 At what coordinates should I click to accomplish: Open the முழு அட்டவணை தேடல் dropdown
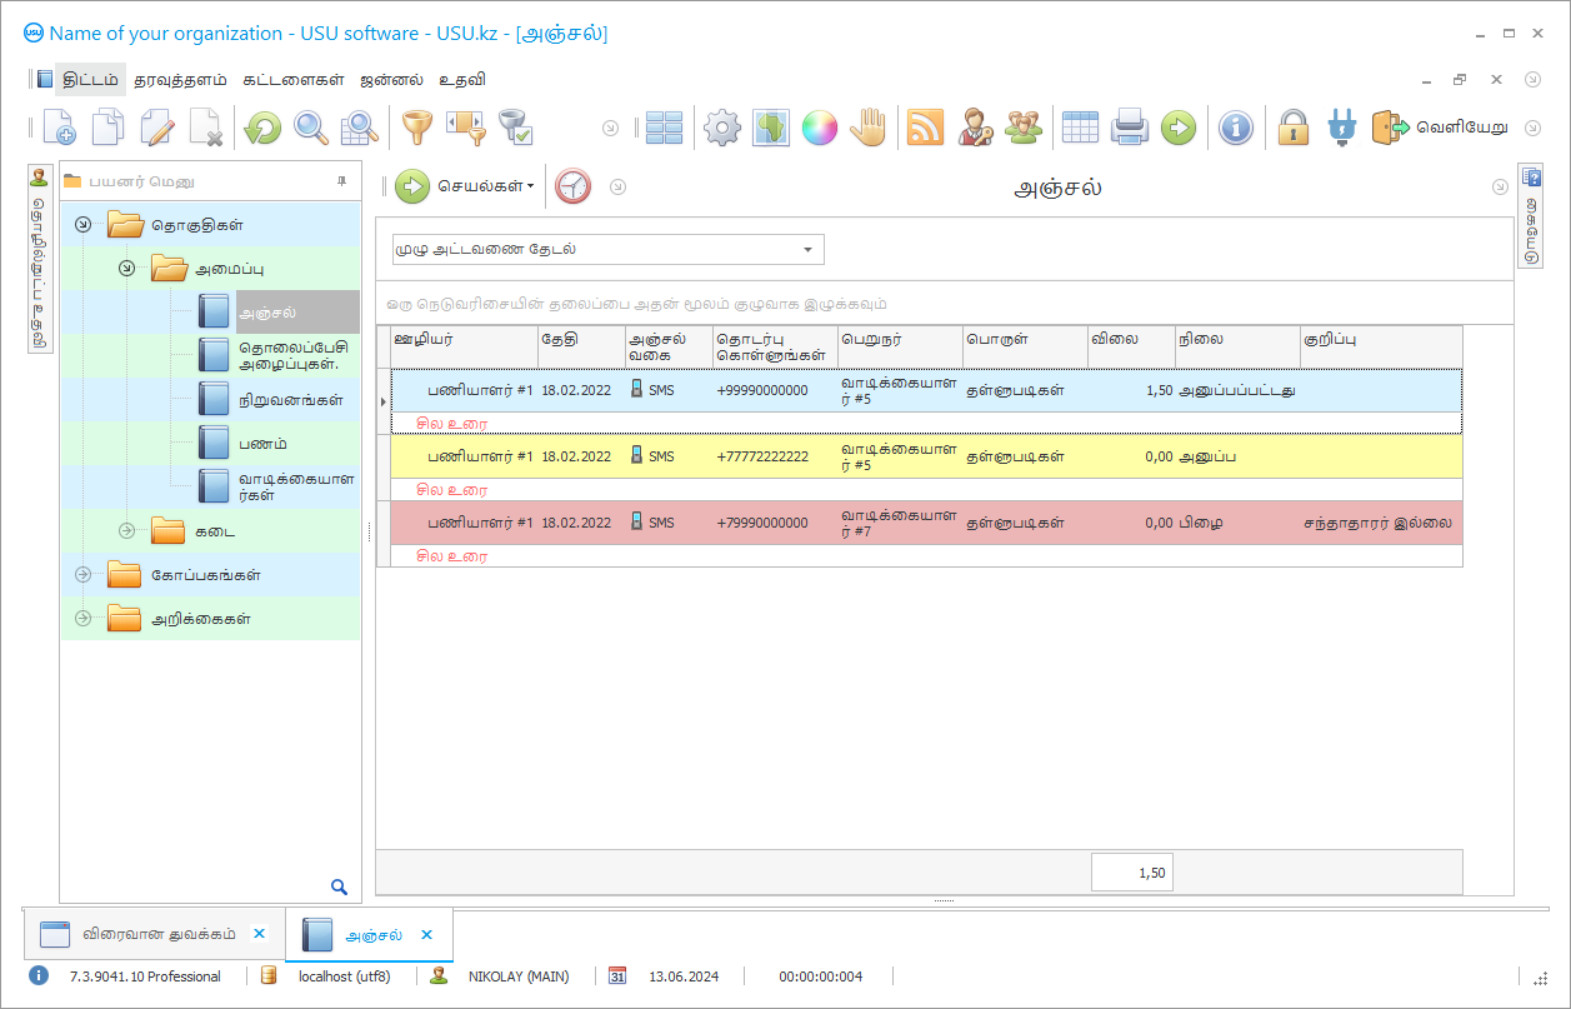click(x=807, y=250)
